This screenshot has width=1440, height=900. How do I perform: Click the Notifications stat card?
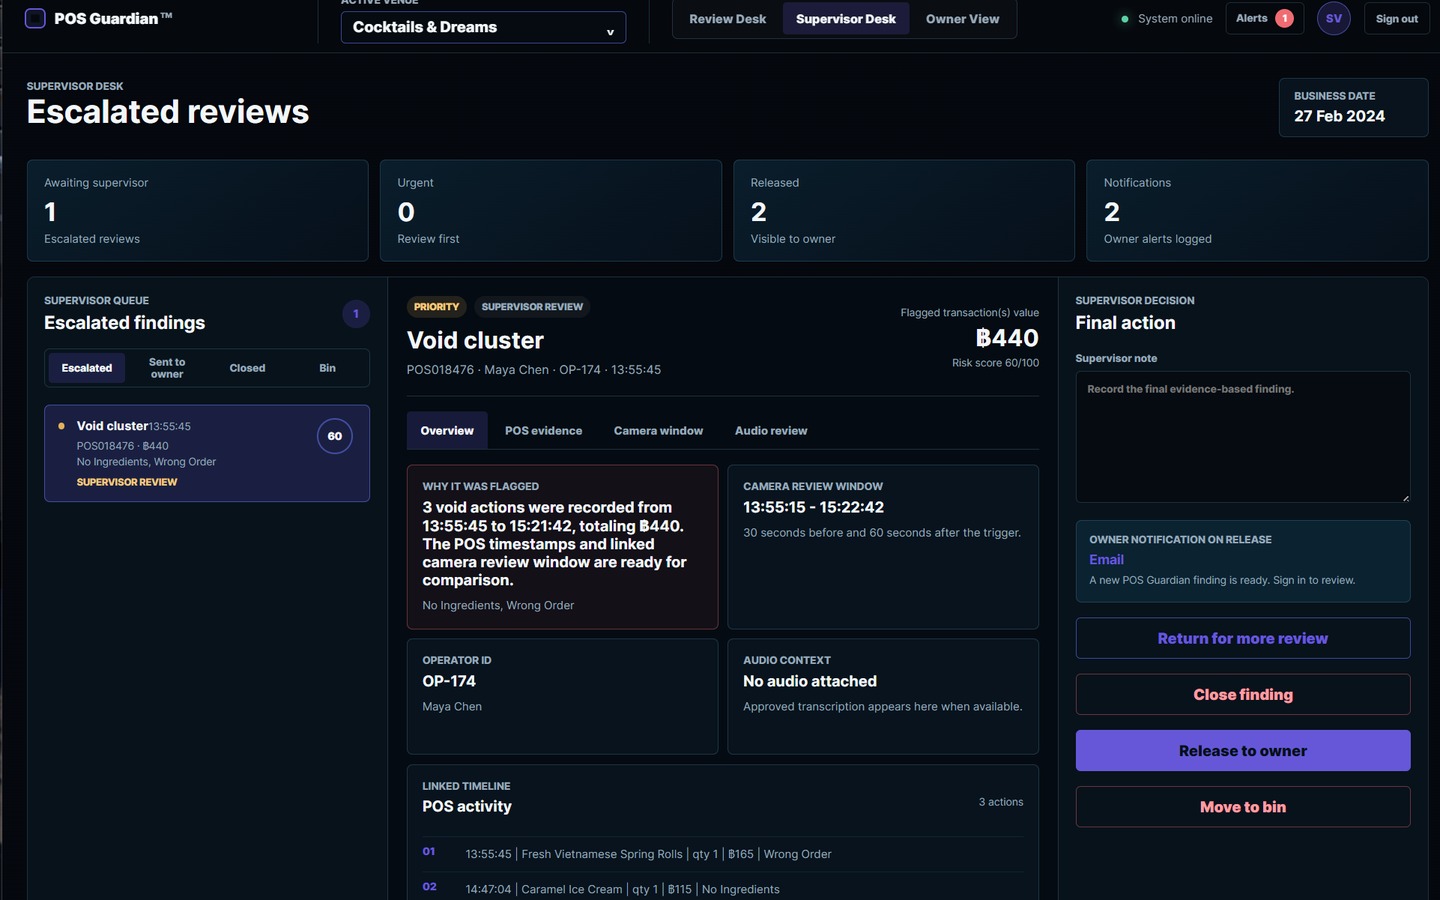point(1257,211)
